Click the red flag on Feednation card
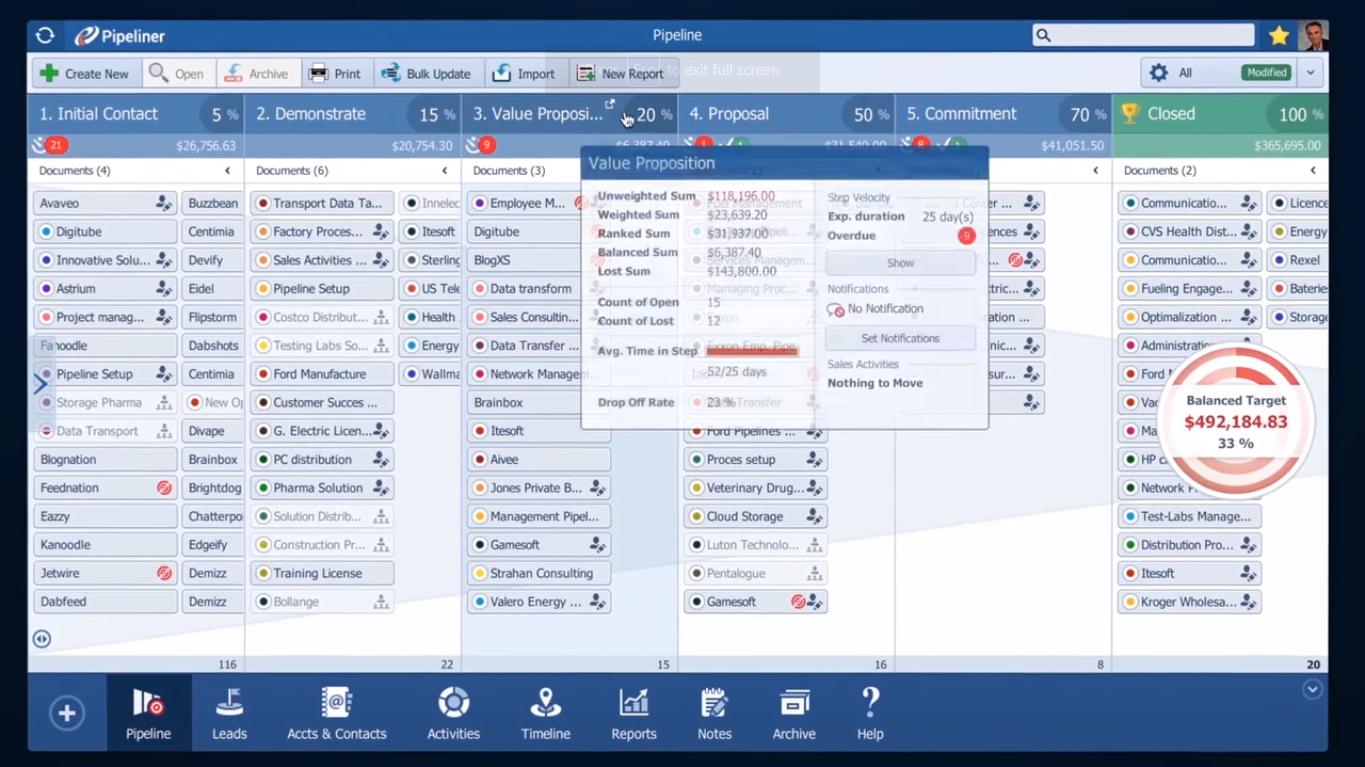This screenshot has height=767, width=1365. coord(164,488)
